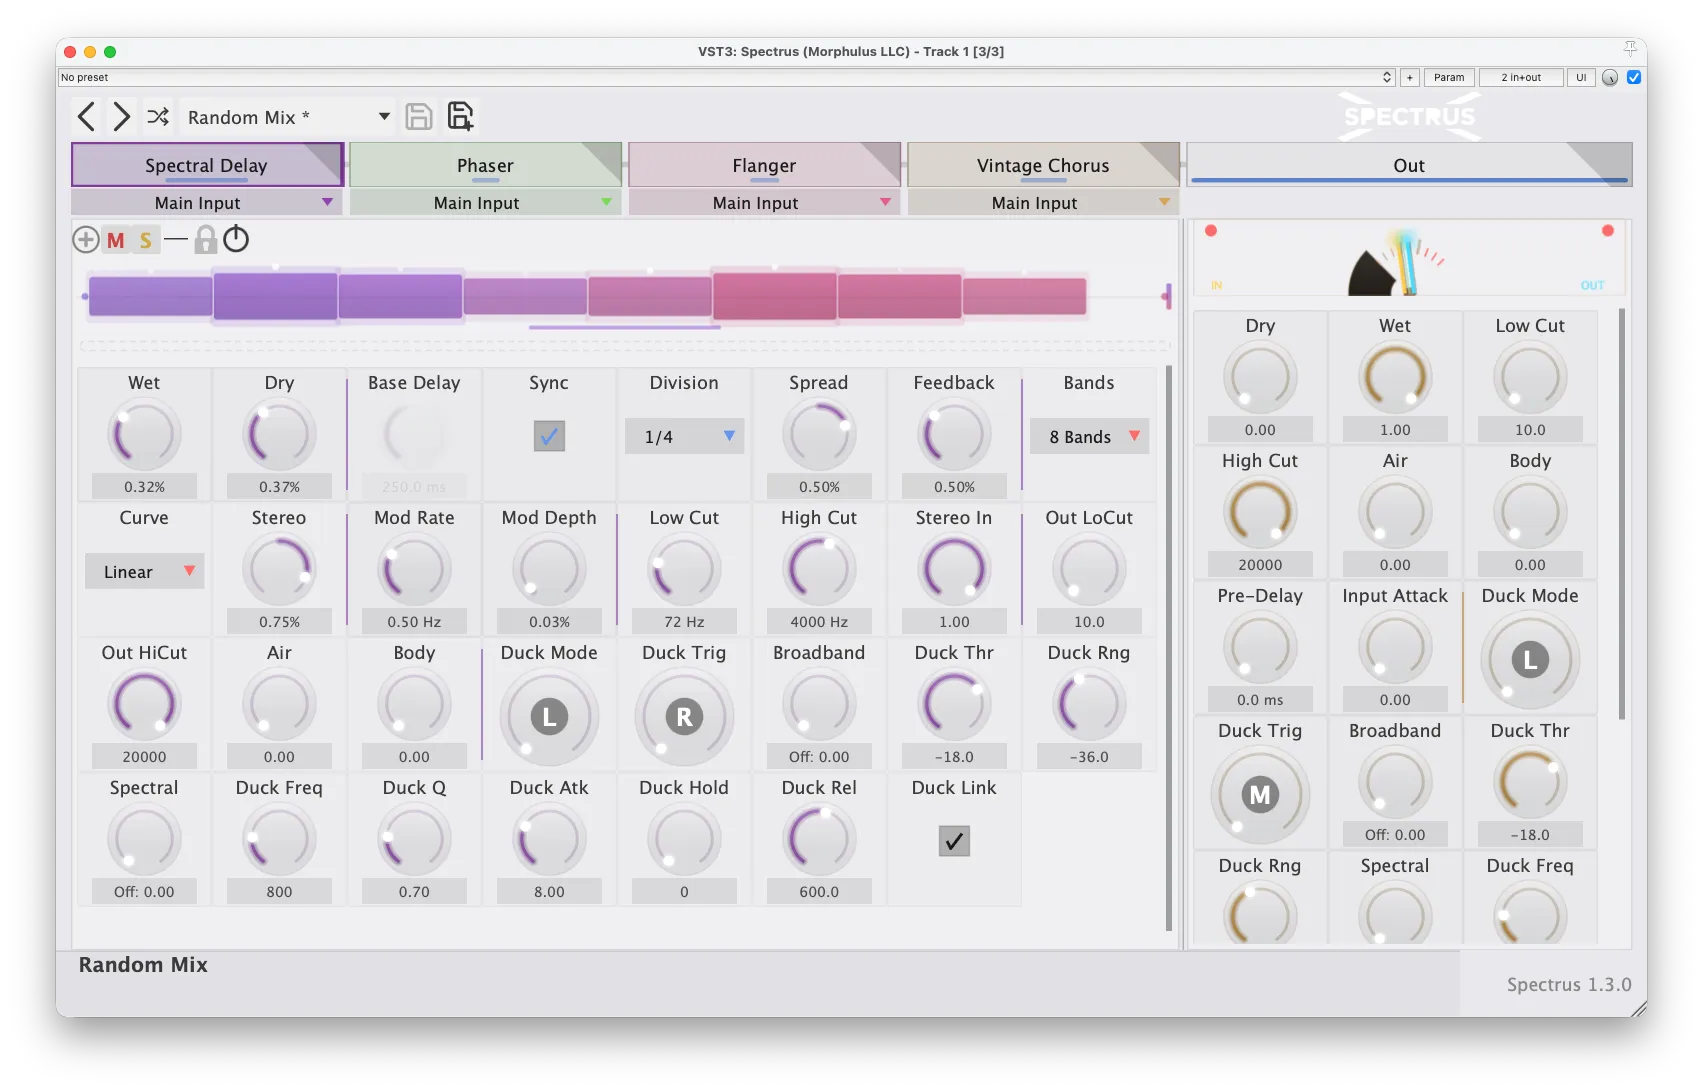Open Main Input dropdown under Phaser
This screenshot has width=1703, height=1091.
pyautogui.click(x=486, y=203)
